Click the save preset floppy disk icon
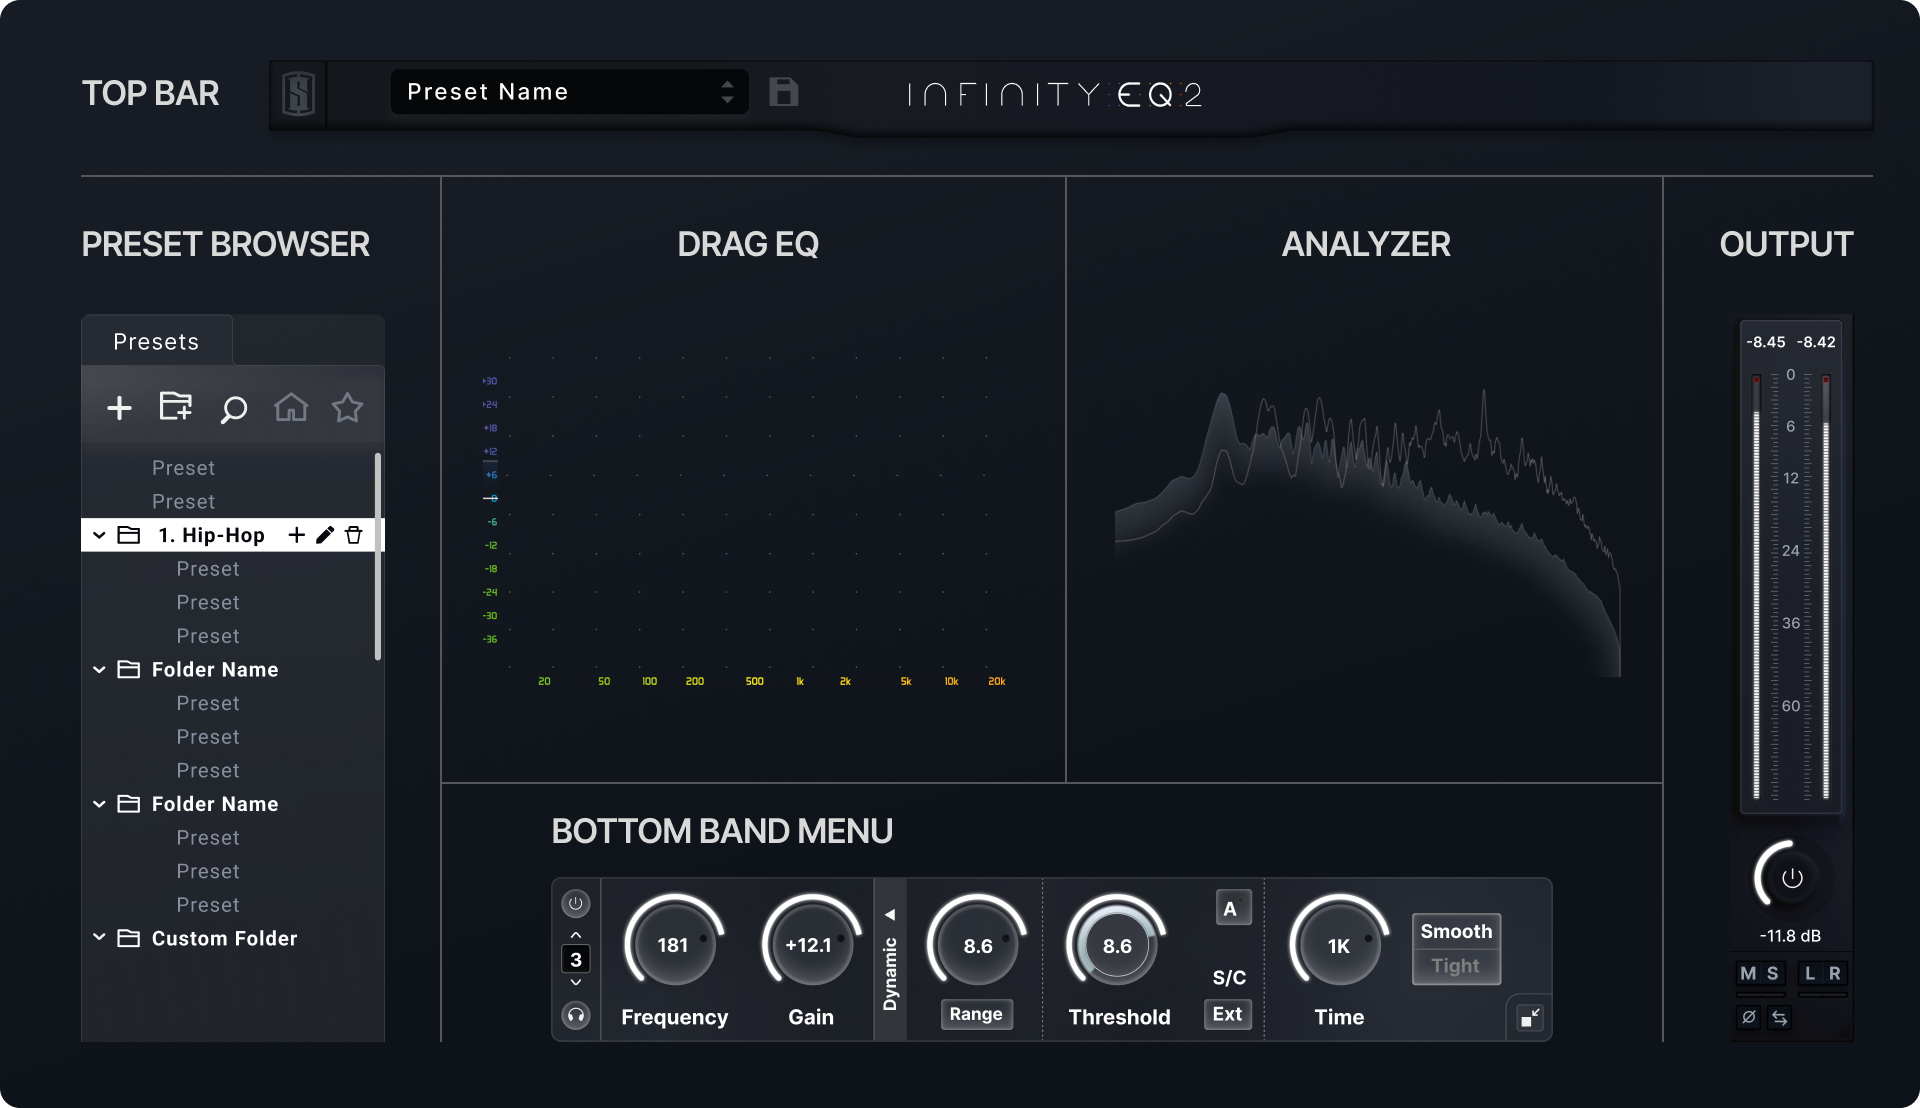 (783, 92)
